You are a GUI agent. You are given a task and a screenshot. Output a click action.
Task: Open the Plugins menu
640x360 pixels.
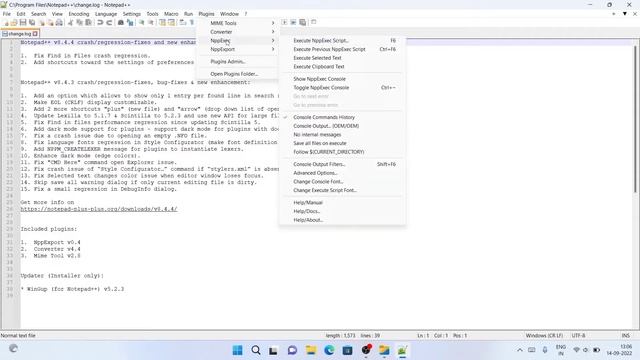[x=206, y=14]
